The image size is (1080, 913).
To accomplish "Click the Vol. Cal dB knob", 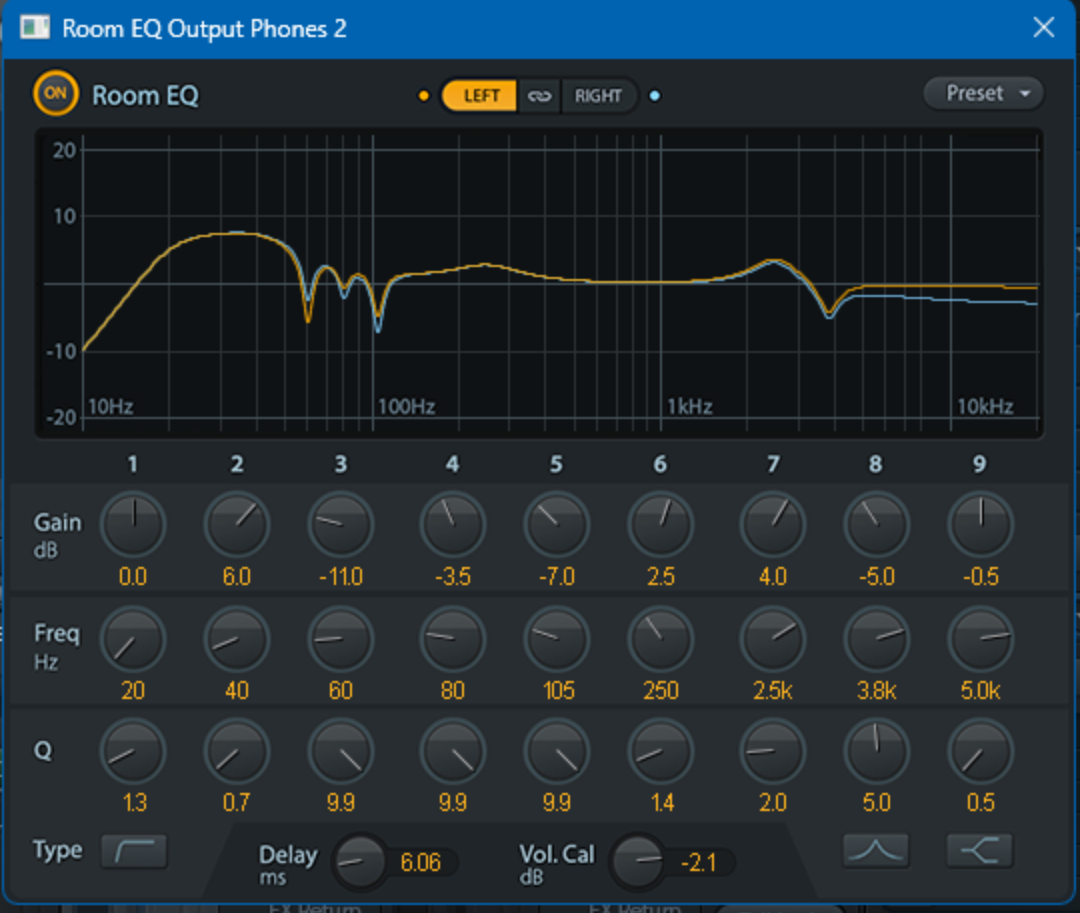I will pyautogui.click(x=637, y=861).
